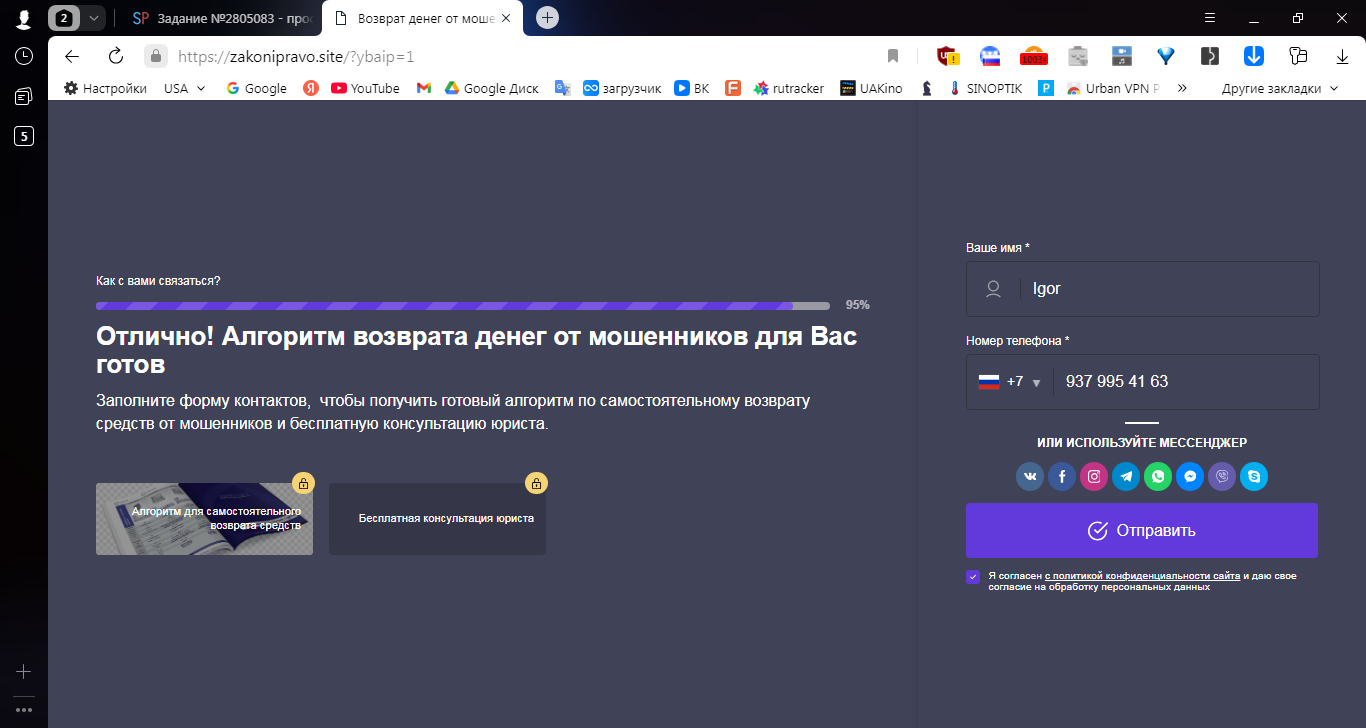Viewport: 1366px width, 728px height.
Task: Click Алгоритм для самостоятельного возврата средств card
Action: tap(204, 519)
